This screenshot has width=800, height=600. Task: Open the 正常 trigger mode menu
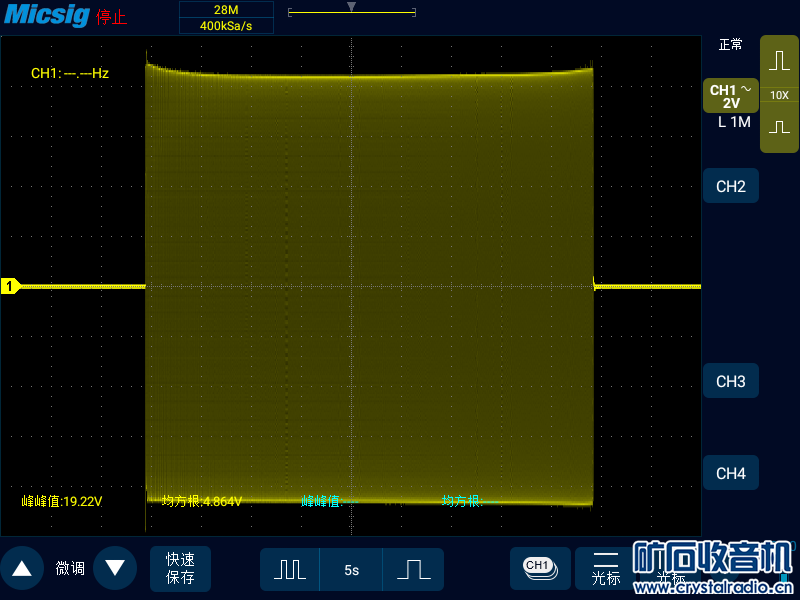pyautogui.click(x=730, y=45)
